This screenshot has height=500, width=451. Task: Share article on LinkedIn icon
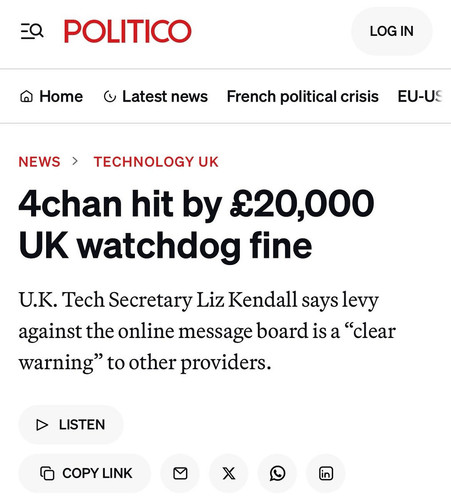[x=326, y=473]
